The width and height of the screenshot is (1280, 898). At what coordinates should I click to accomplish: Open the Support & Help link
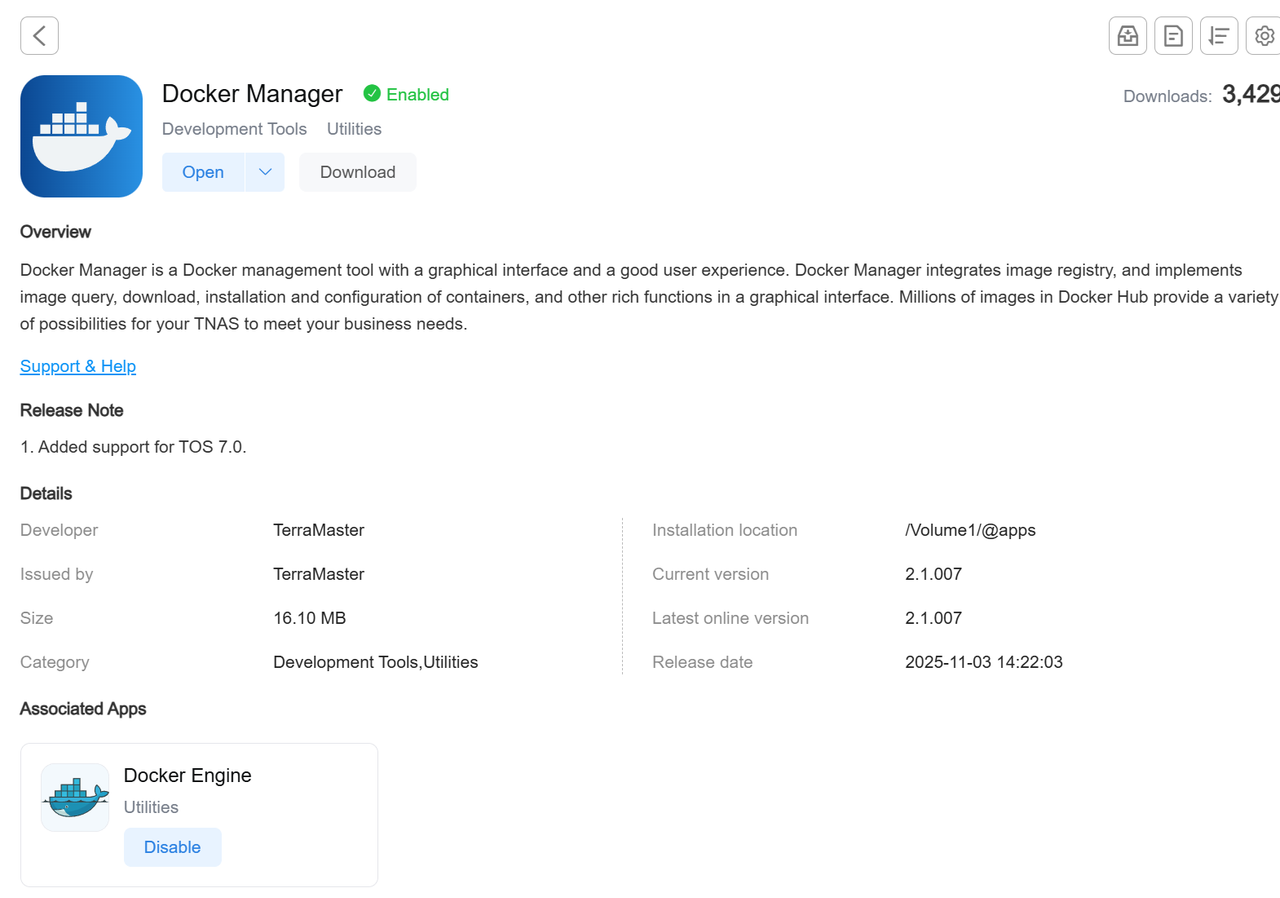click(78, 366)
